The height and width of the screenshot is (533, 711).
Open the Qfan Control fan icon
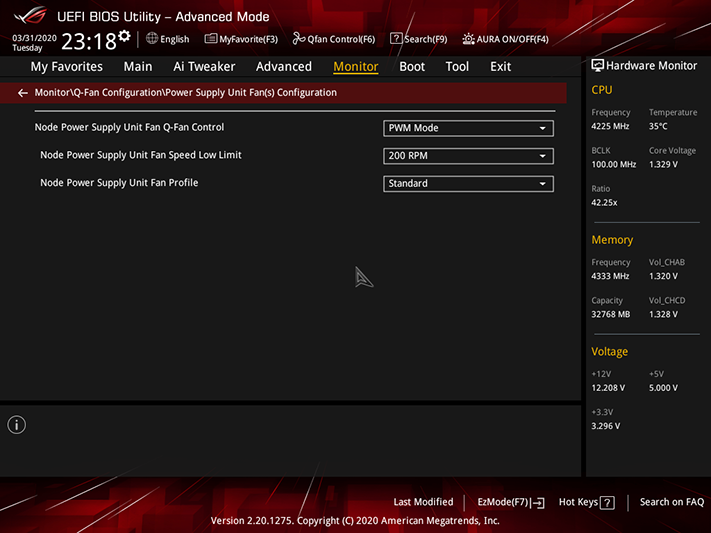(298, 39)
